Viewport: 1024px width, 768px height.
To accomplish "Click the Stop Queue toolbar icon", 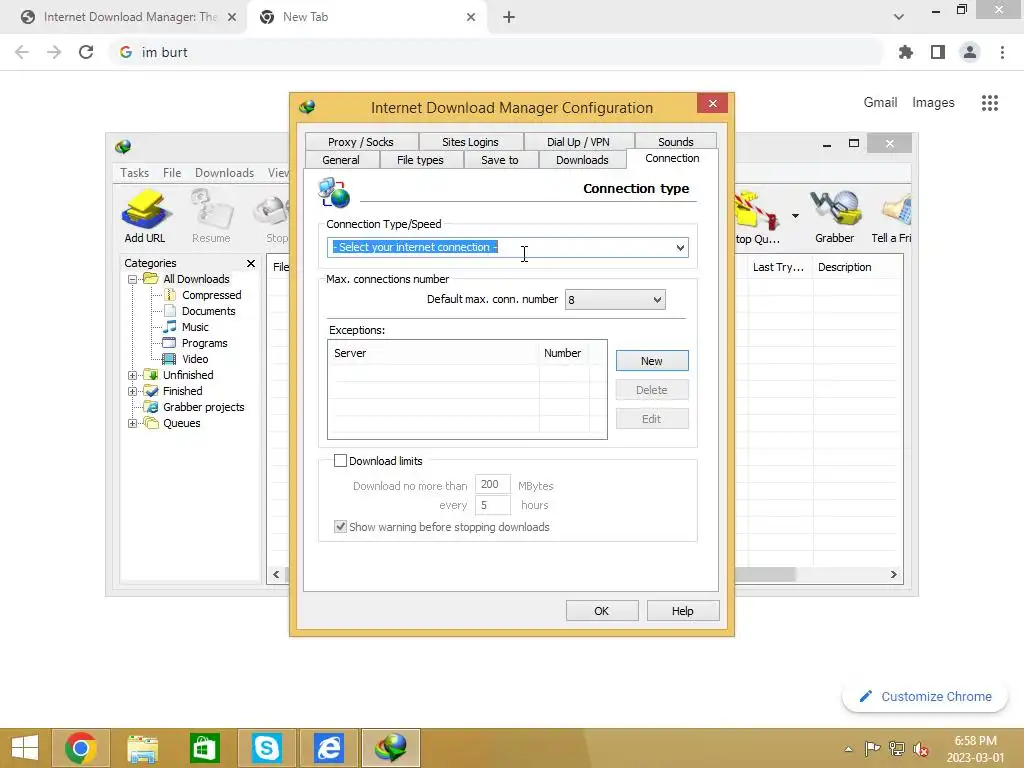I will 758,216.
